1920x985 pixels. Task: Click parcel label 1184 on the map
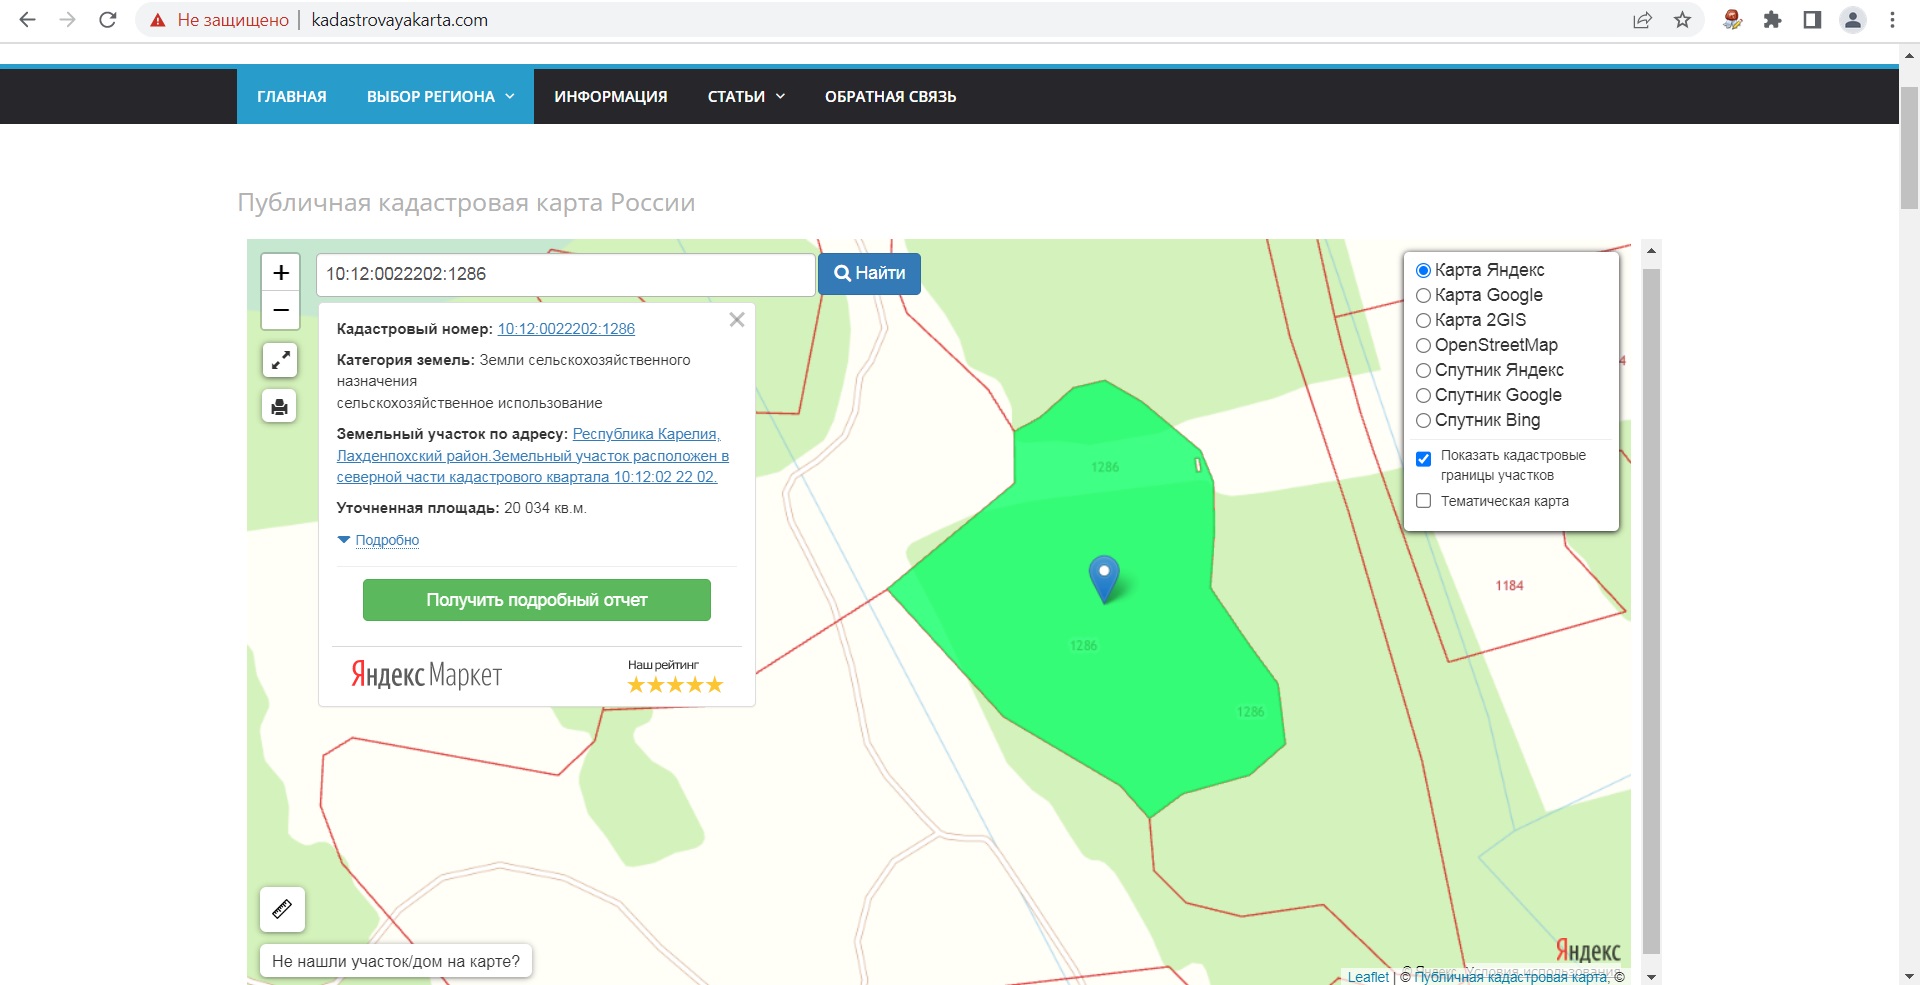click(x=1509, y=585)
